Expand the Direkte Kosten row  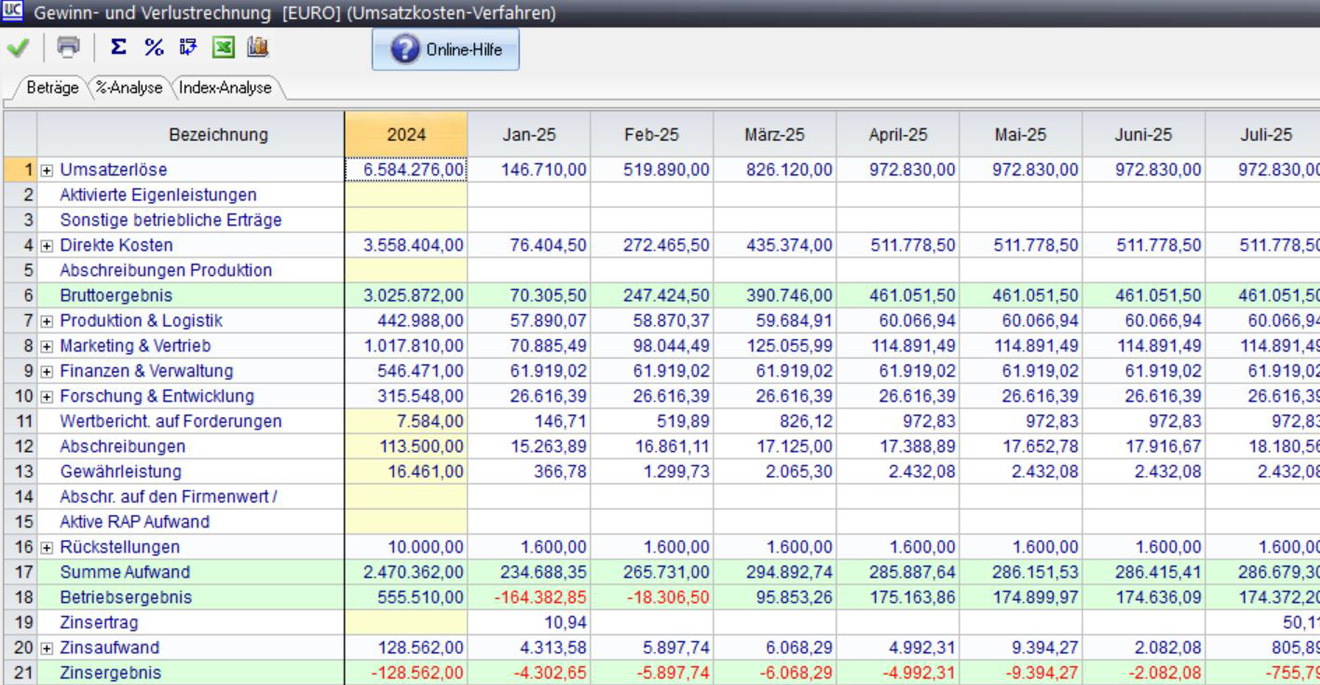pyautogui.click(x=47, y=246)
